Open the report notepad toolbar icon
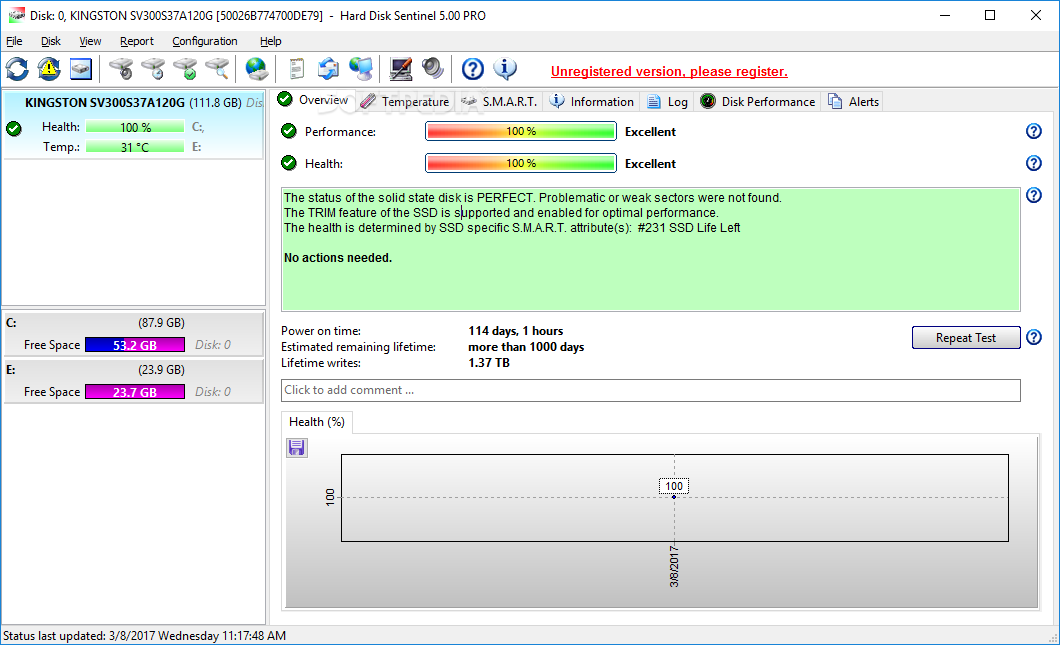Viewport: 1060px width, 645px height. pyautogui.click(x=296, y=69)
